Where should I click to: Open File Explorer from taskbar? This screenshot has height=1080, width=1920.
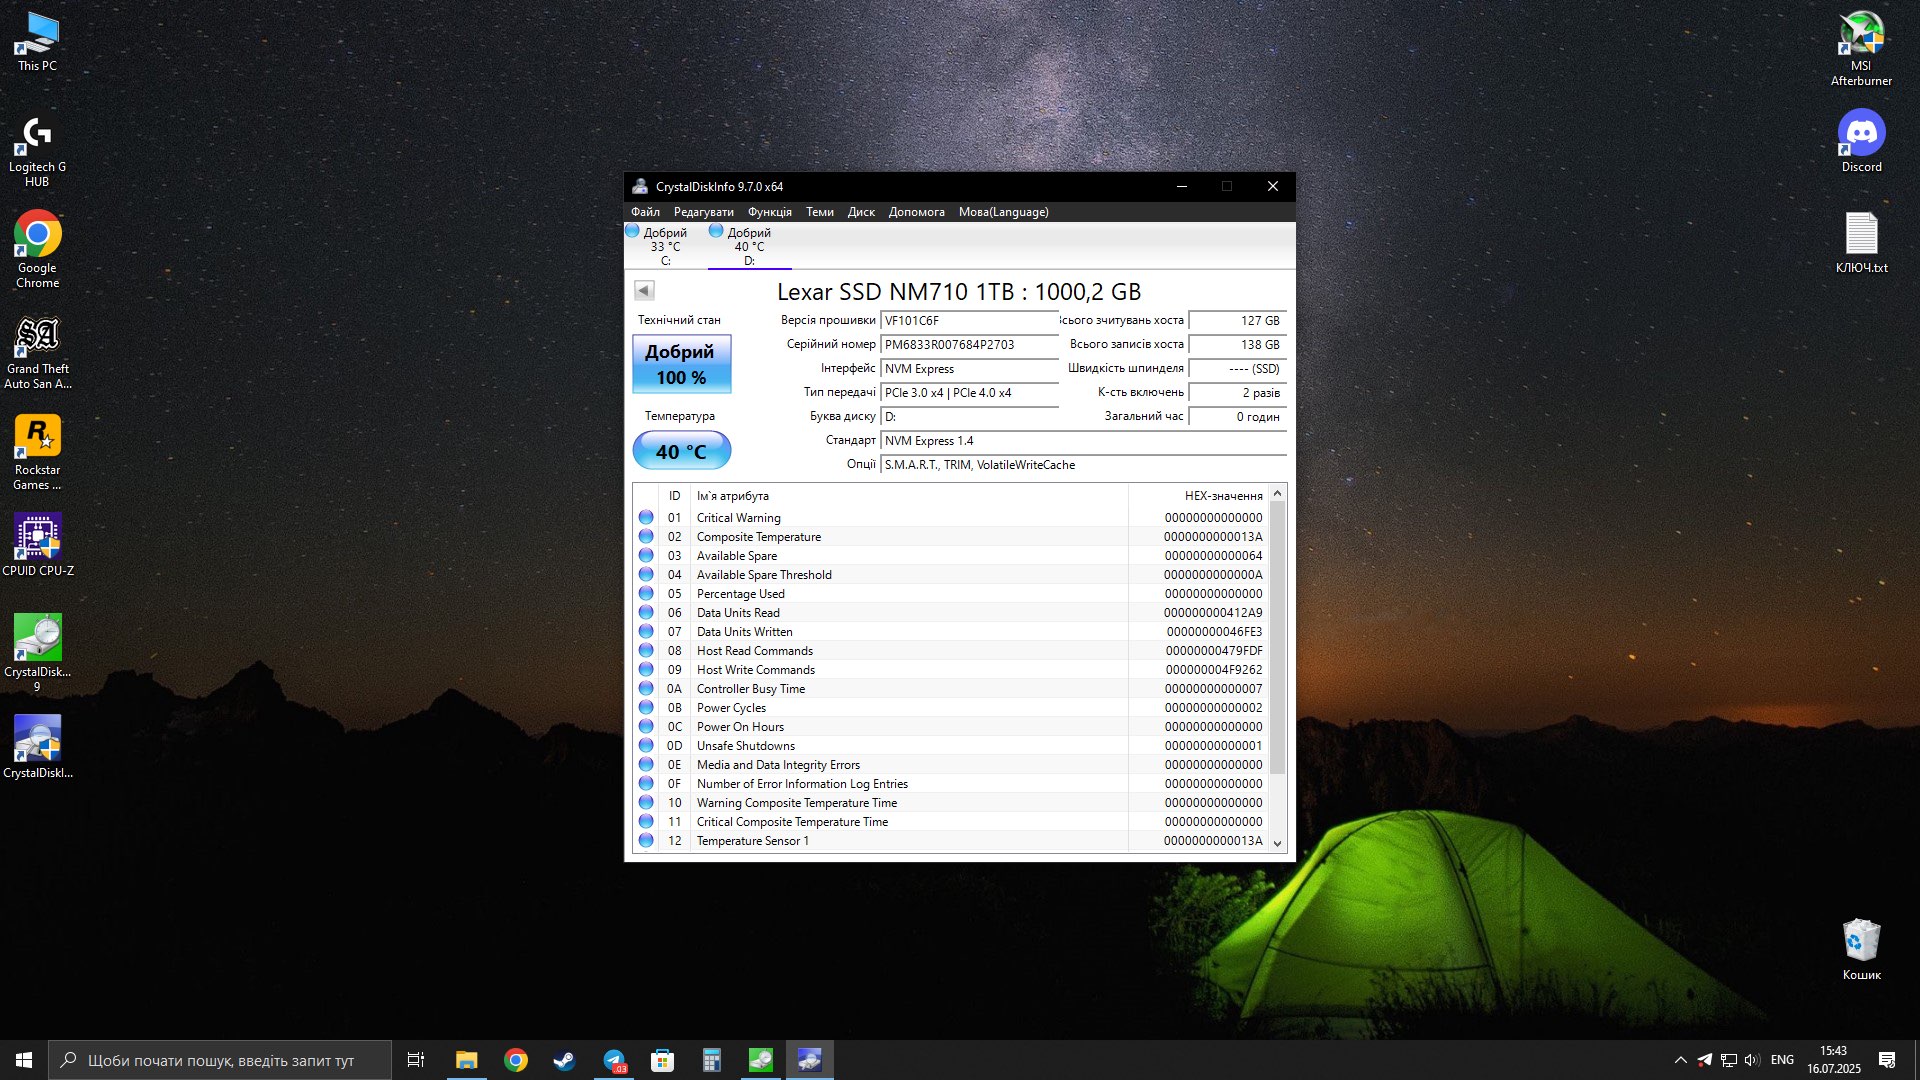point(466,1060)
